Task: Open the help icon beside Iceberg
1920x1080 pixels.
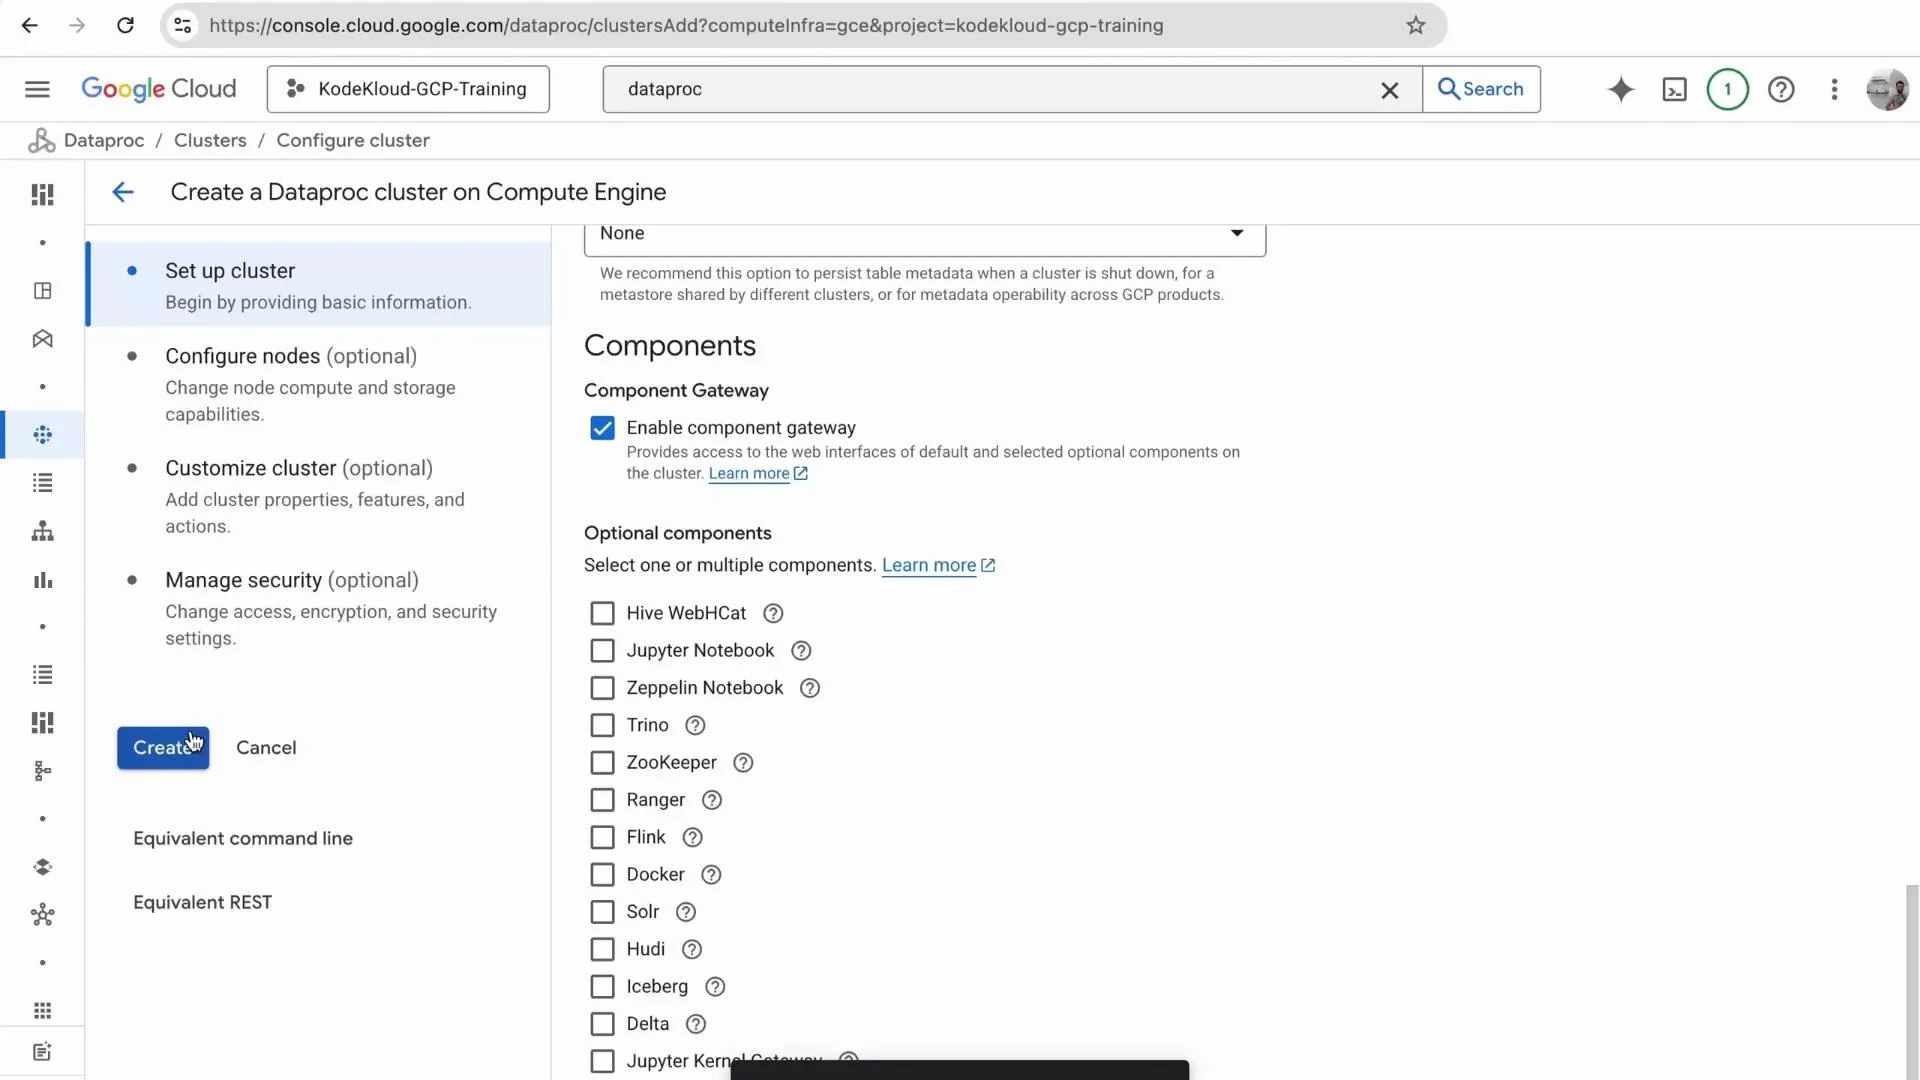Action: pyautogui.click(x=715, y=987)
